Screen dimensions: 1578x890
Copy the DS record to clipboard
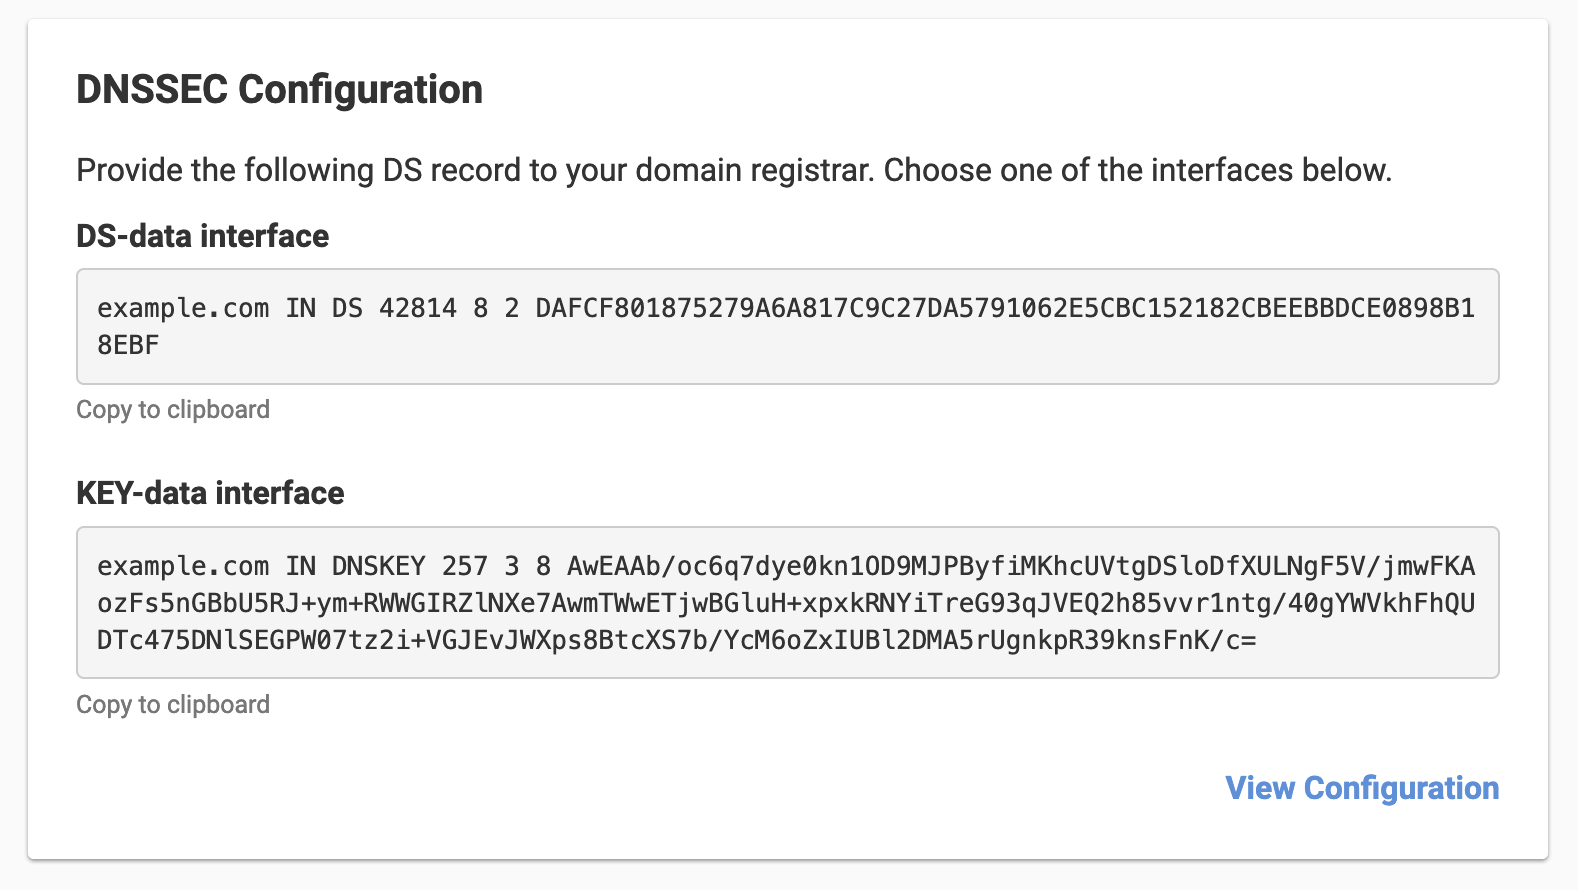[173, 410]
